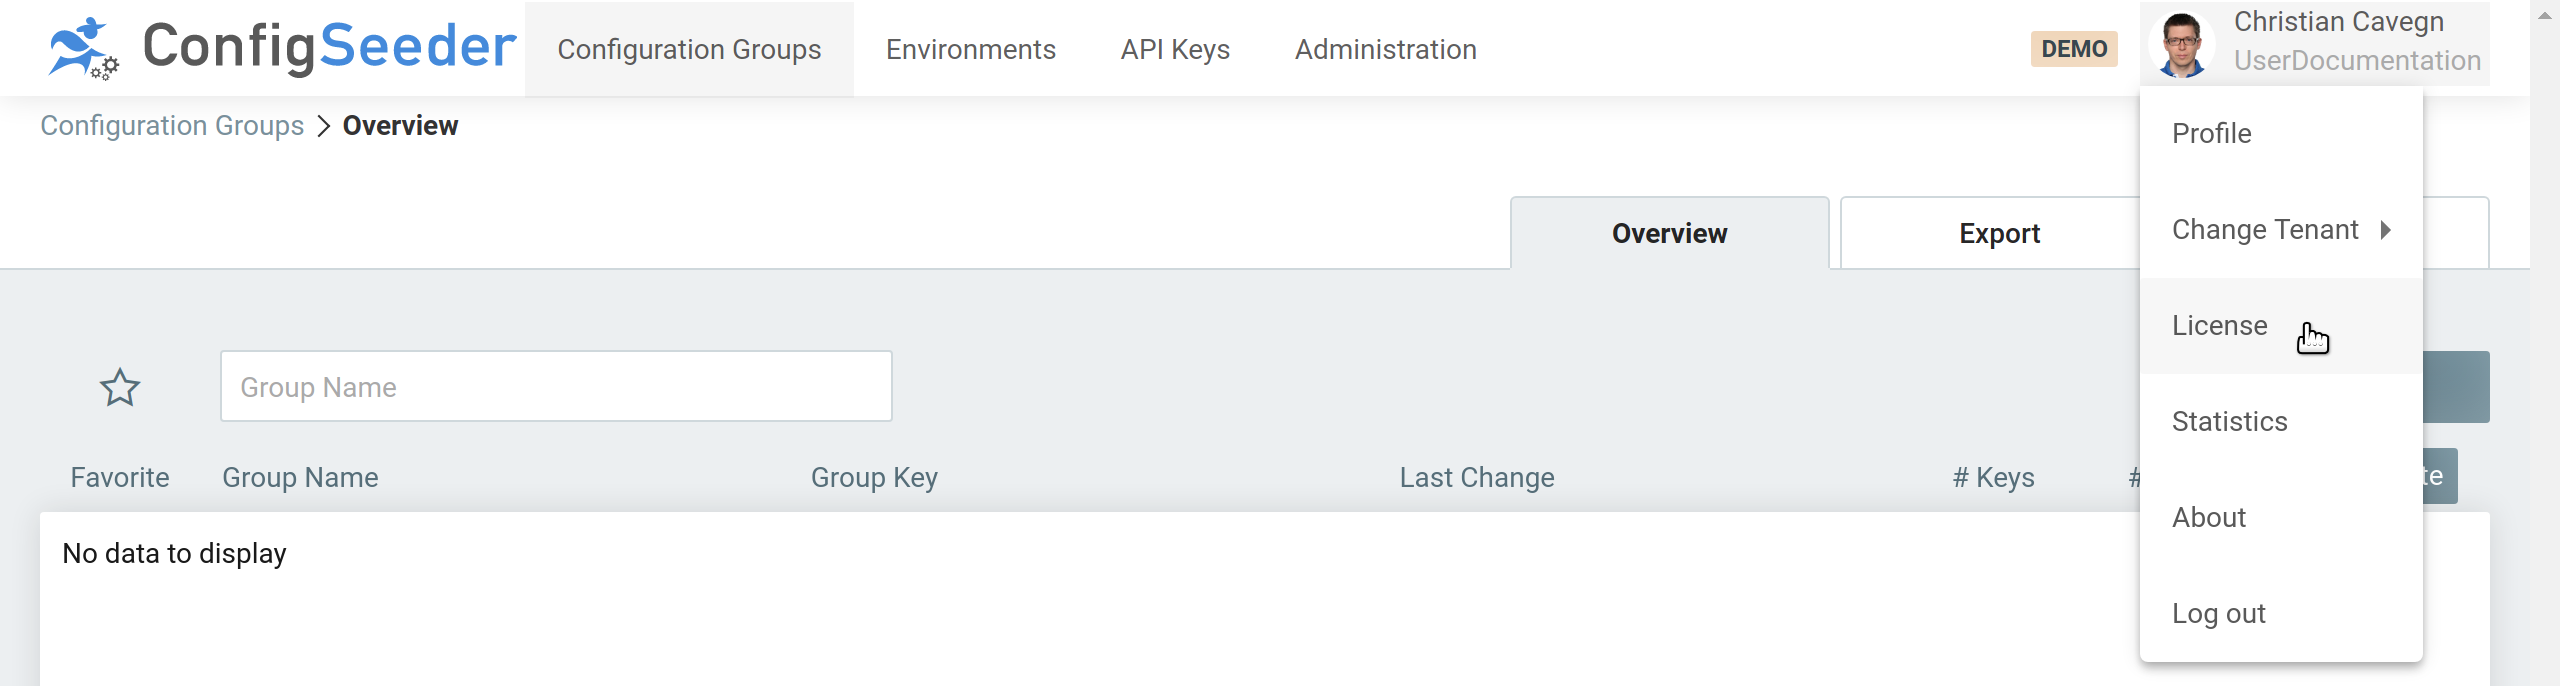
Task: Expand the Change Tenant submenu arrow
Action: point(2386,230)
